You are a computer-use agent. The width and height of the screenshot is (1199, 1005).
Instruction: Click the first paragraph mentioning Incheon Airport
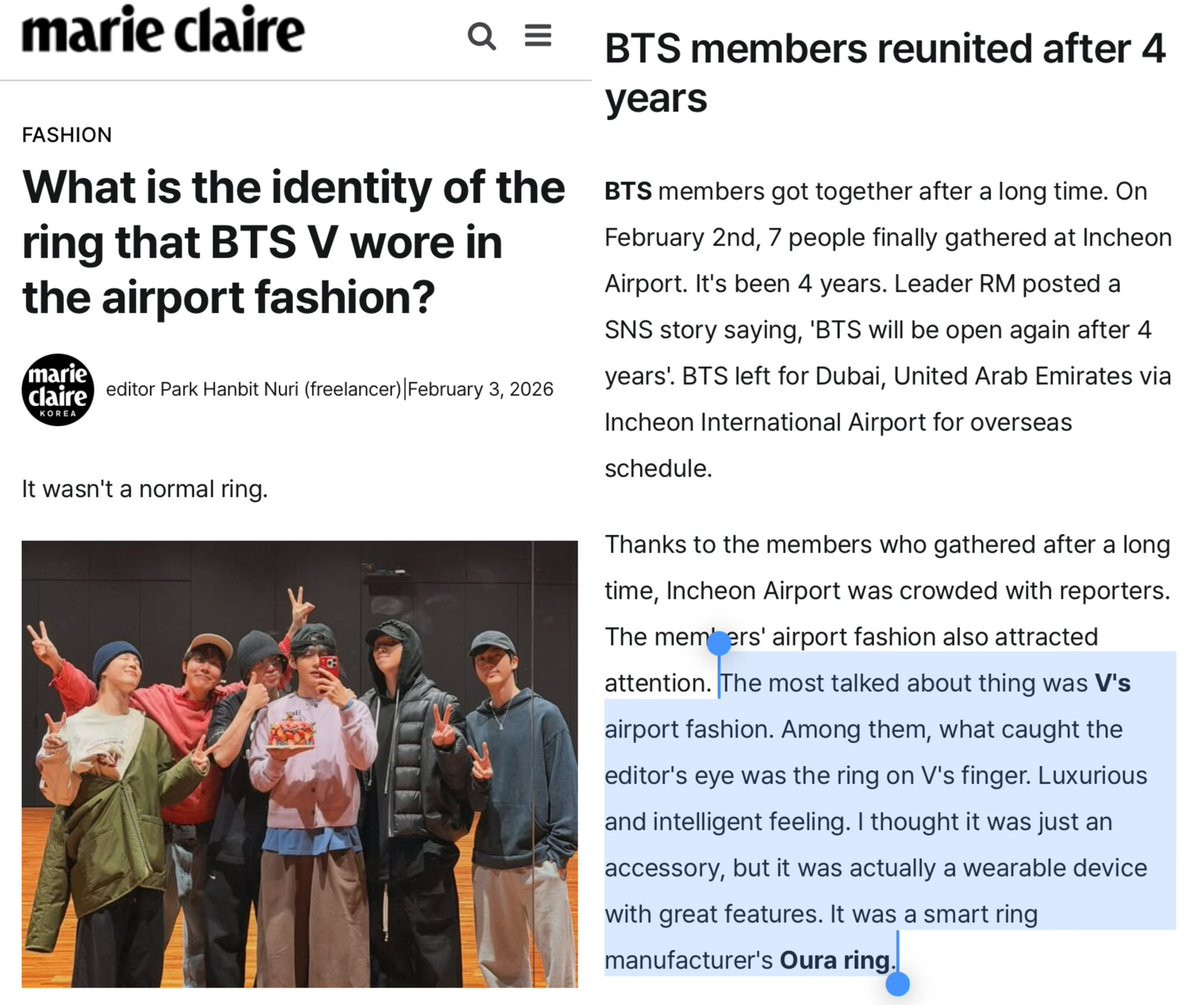coord(888,330)
